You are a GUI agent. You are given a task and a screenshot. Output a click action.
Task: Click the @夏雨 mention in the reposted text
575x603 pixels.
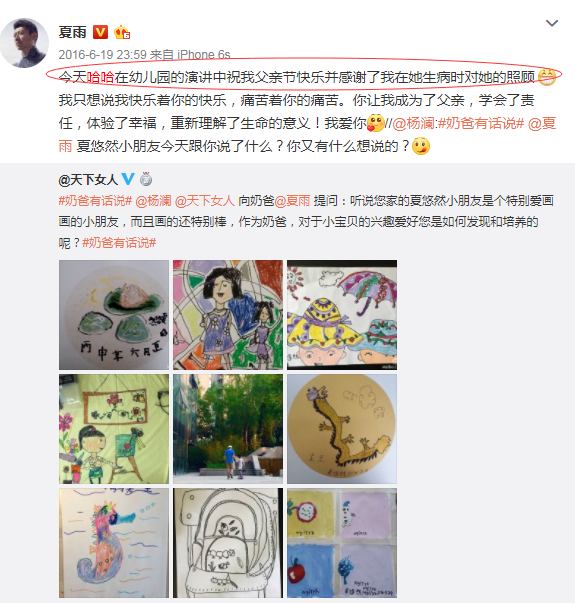coord(292,201)
